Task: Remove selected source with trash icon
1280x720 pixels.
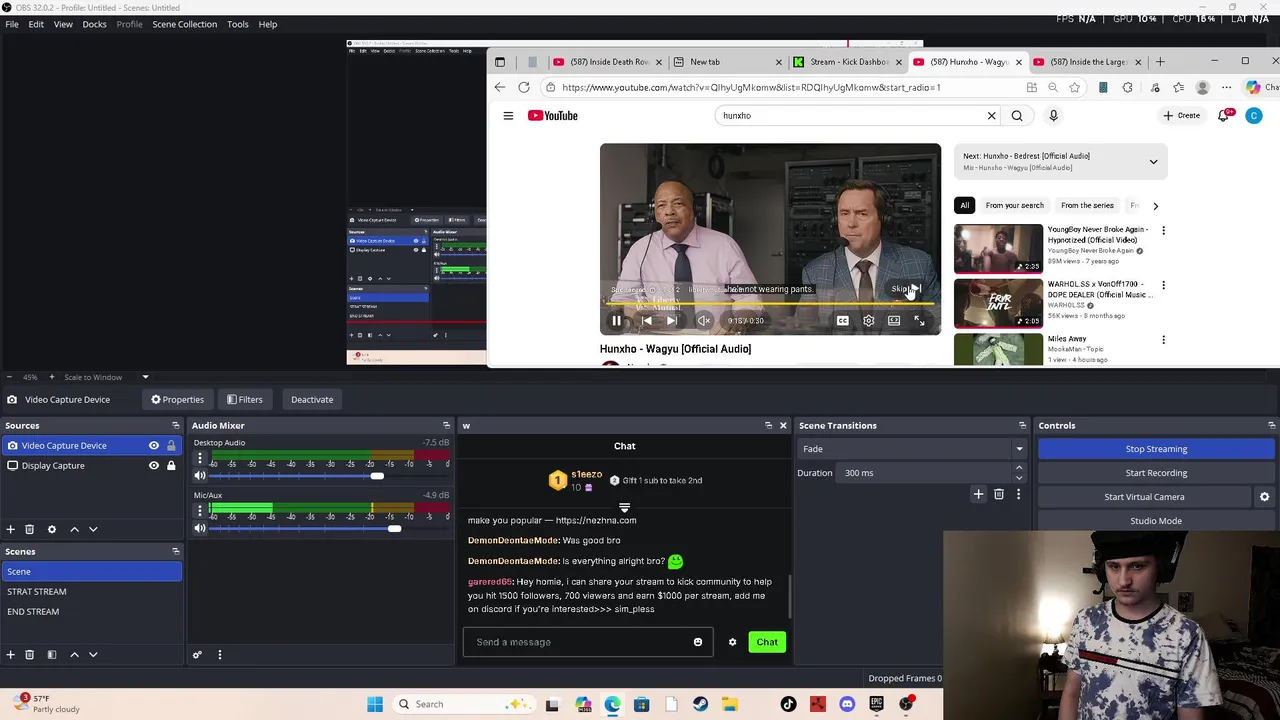Action: click(30, 529)
